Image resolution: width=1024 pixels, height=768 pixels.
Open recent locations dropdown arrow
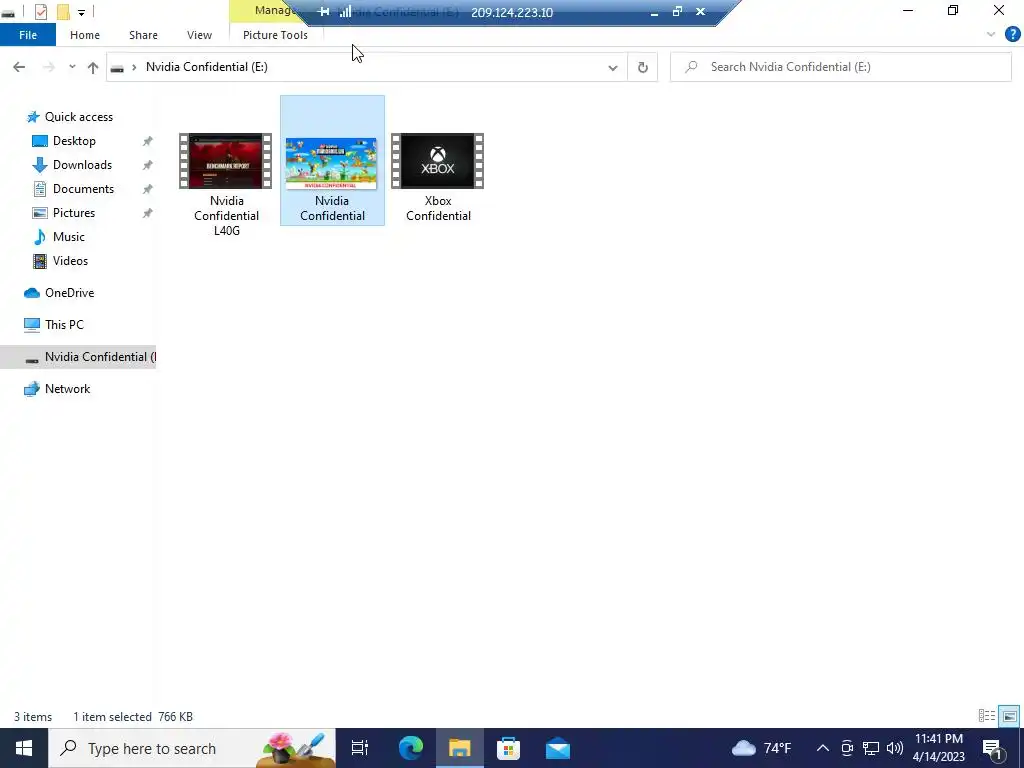click(x=72, y=67)
